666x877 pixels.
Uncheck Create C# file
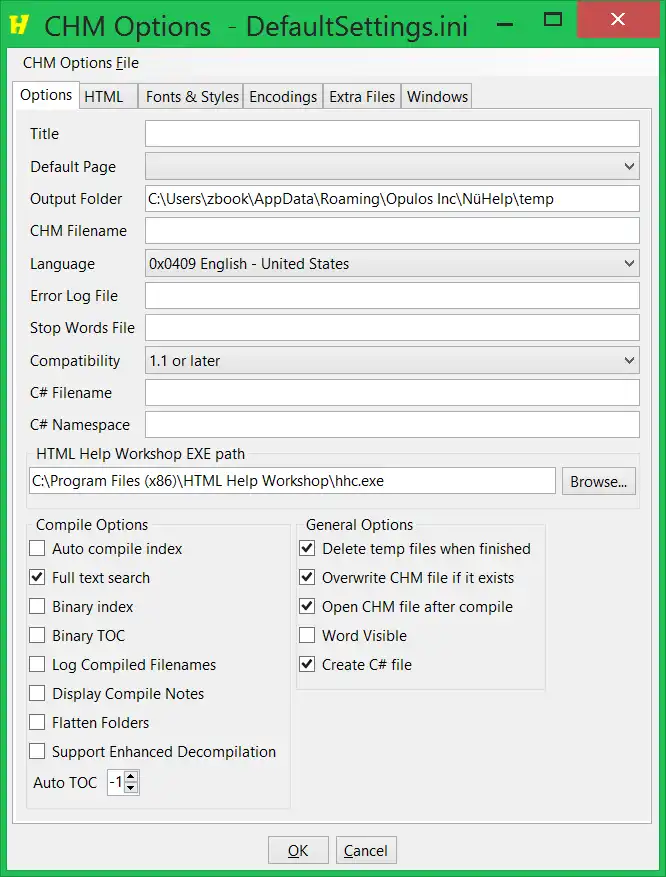point(307,664)
